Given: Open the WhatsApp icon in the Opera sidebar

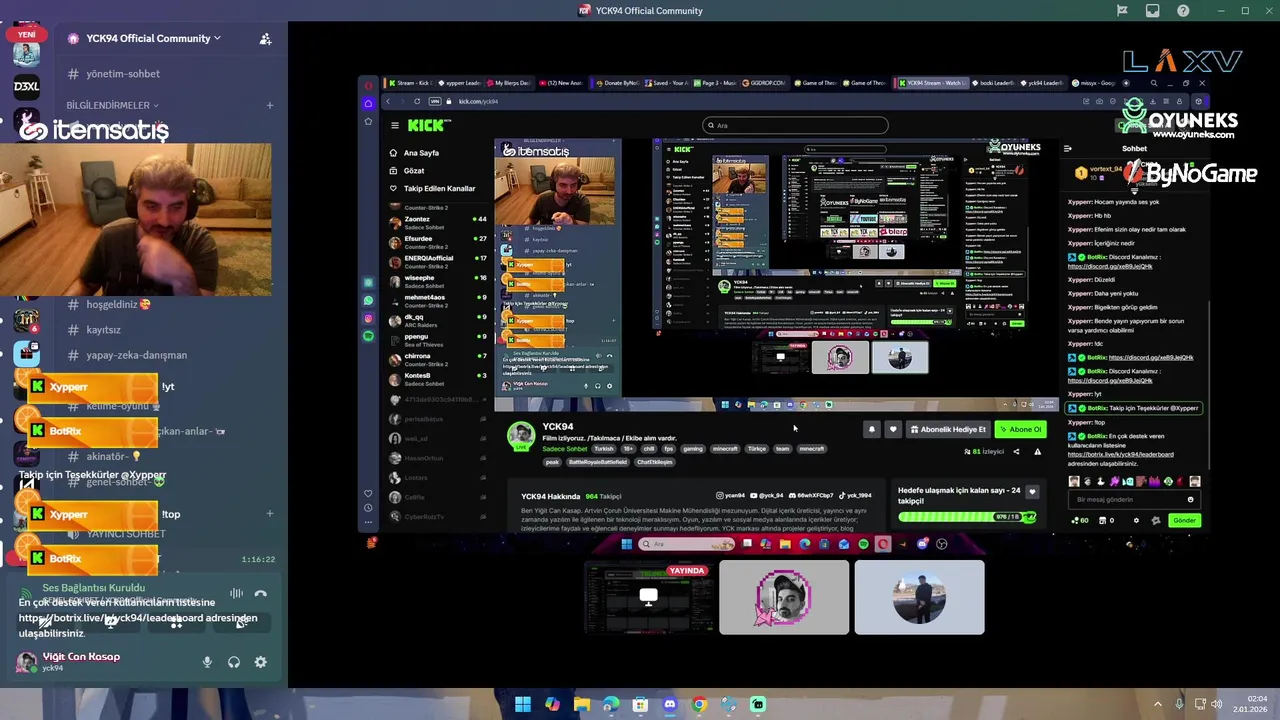Looking at the screenshot, I should click(368, 300).
